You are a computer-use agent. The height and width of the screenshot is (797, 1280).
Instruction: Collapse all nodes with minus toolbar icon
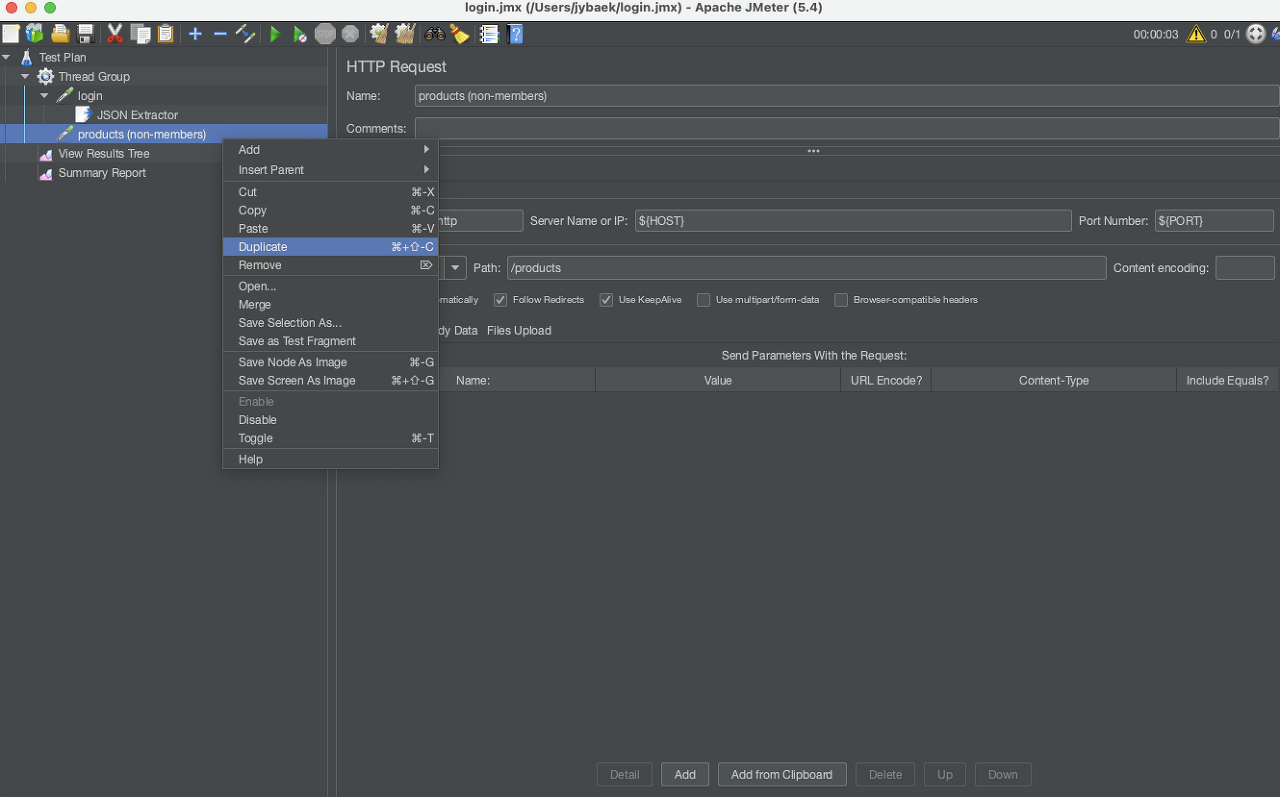[220, 34]
